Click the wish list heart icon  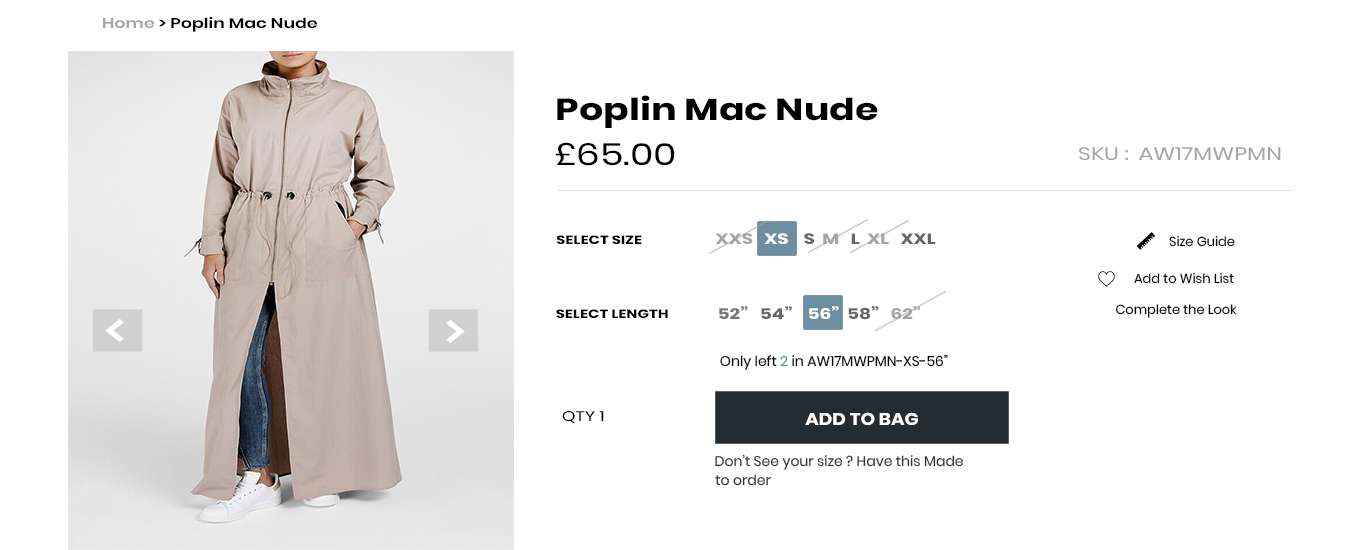1106,279
